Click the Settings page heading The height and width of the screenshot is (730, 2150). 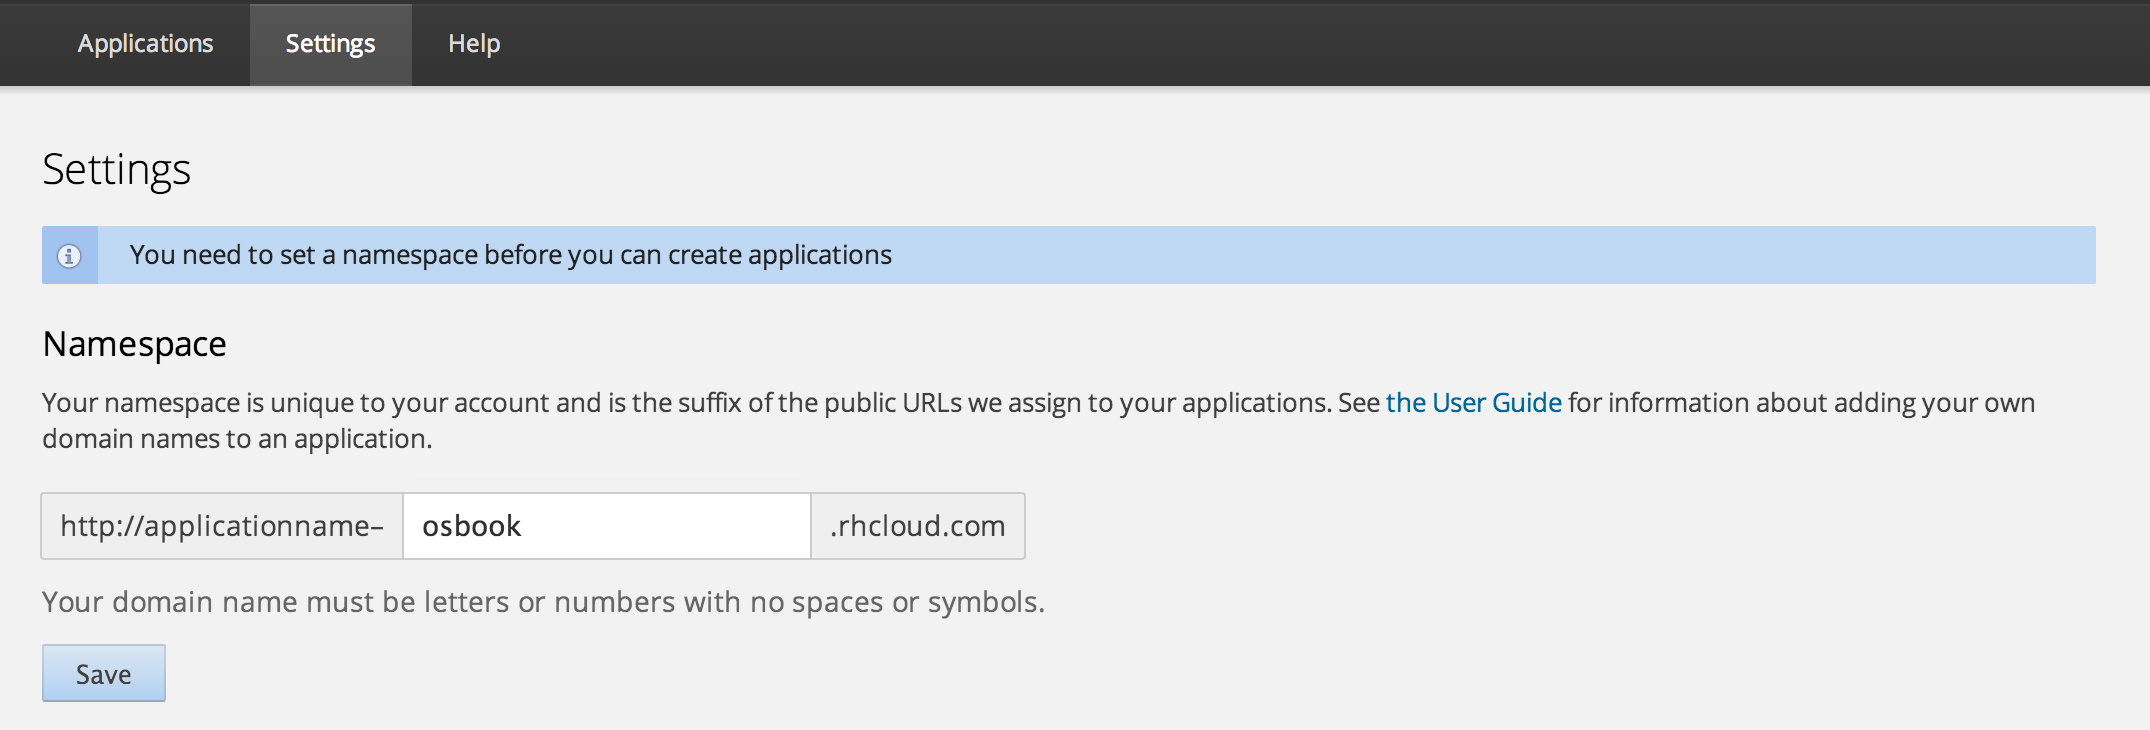(x=116, y=169)
